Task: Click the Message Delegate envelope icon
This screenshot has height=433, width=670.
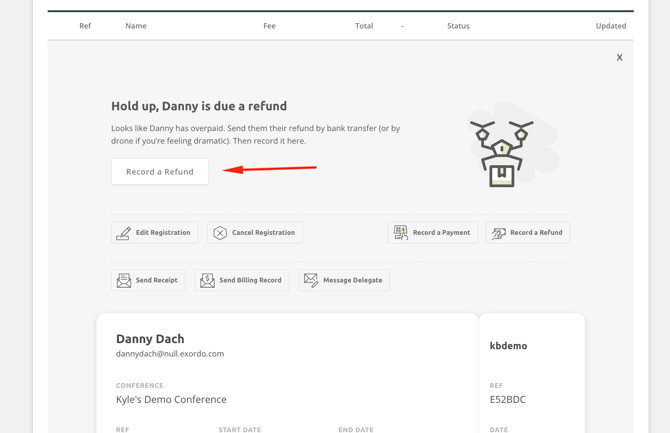Action: (311, 280)
